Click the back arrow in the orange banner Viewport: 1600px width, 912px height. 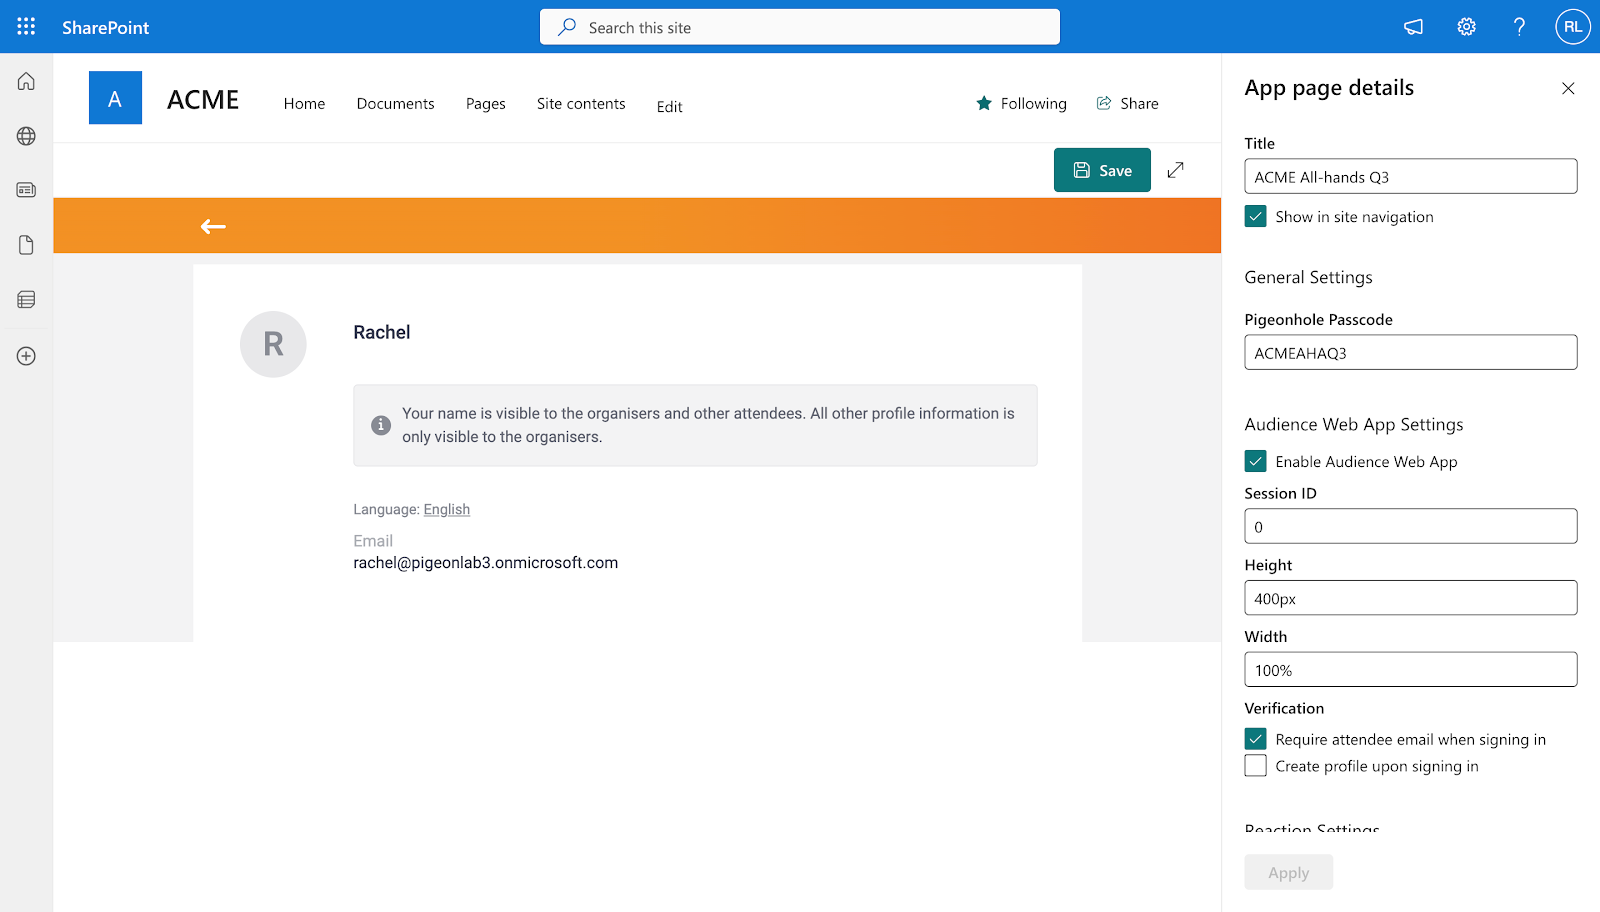212,226
